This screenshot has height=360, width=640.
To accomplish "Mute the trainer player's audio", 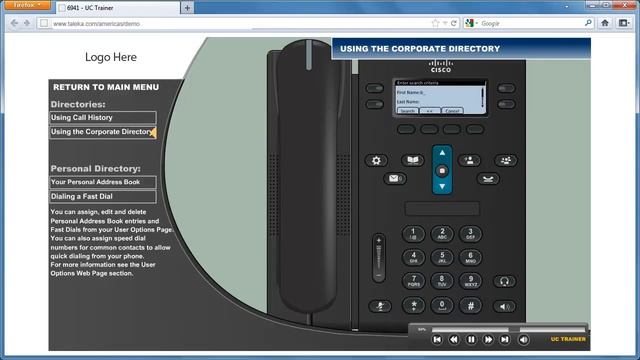I will tap(524, 340).
